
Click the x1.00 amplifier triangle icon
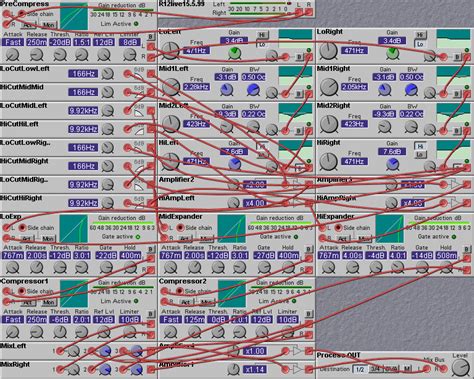(297, 351)
